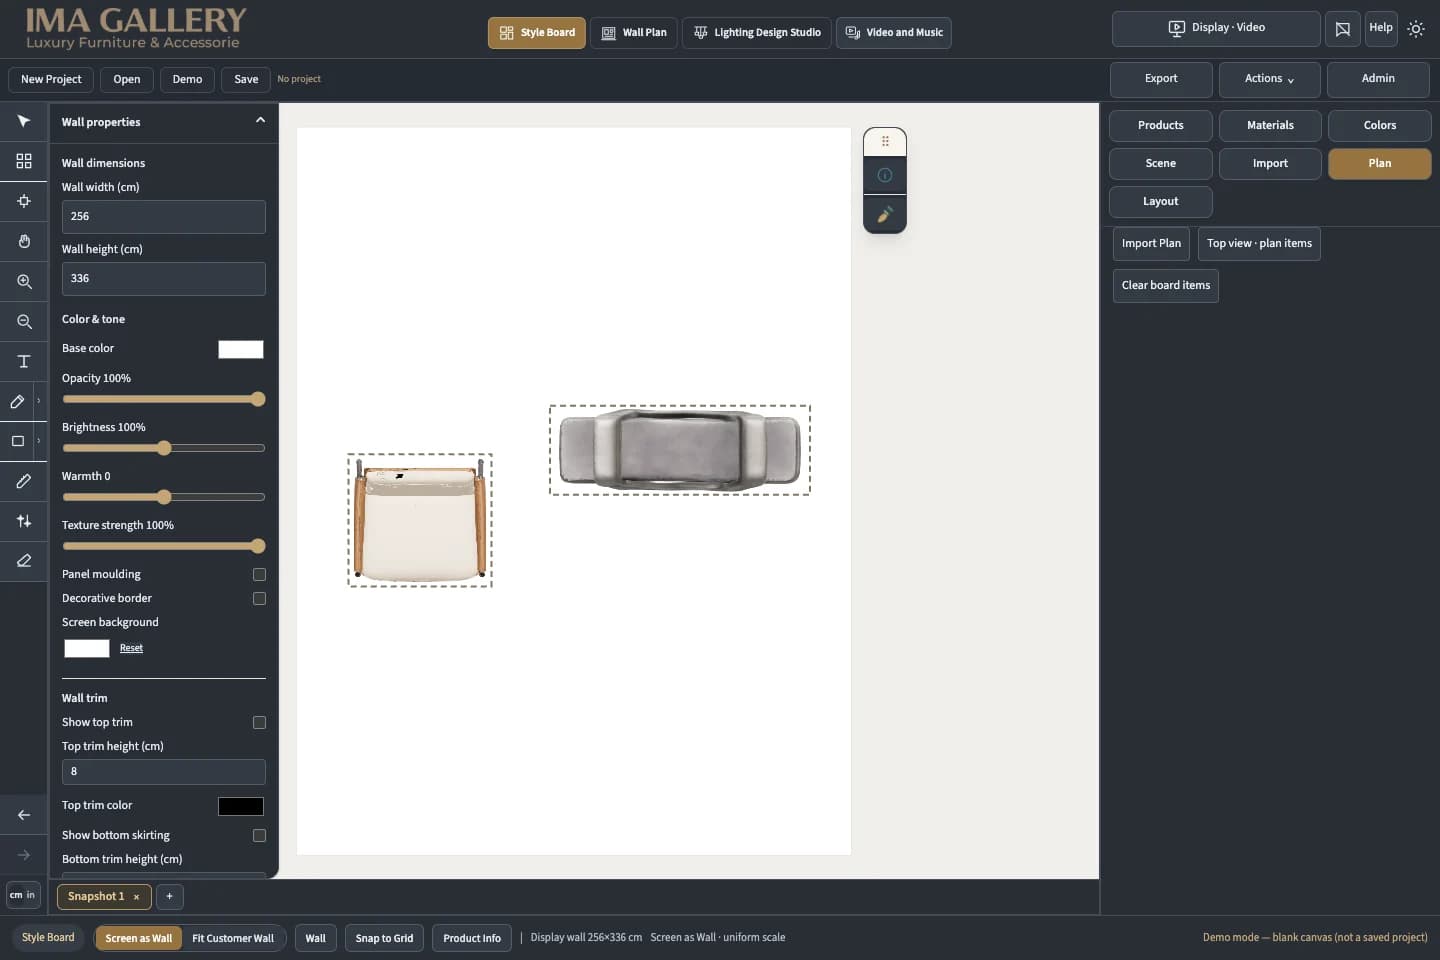Click the Wall width input field
Screen dimensions: 1440x960
point(164,217)
